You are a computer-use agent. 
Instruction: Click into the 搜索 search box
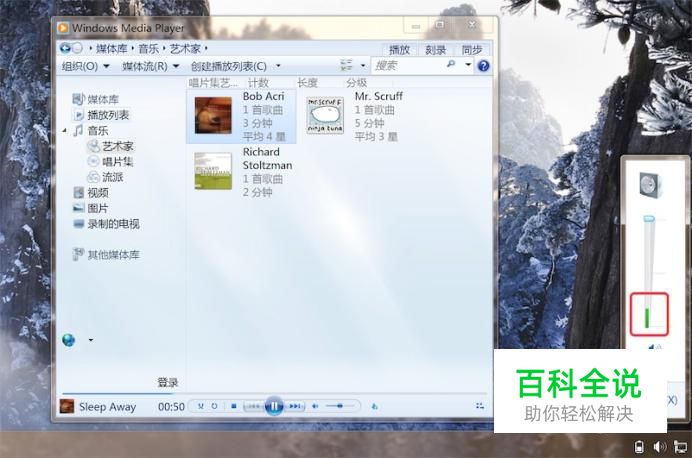point(408,66)
